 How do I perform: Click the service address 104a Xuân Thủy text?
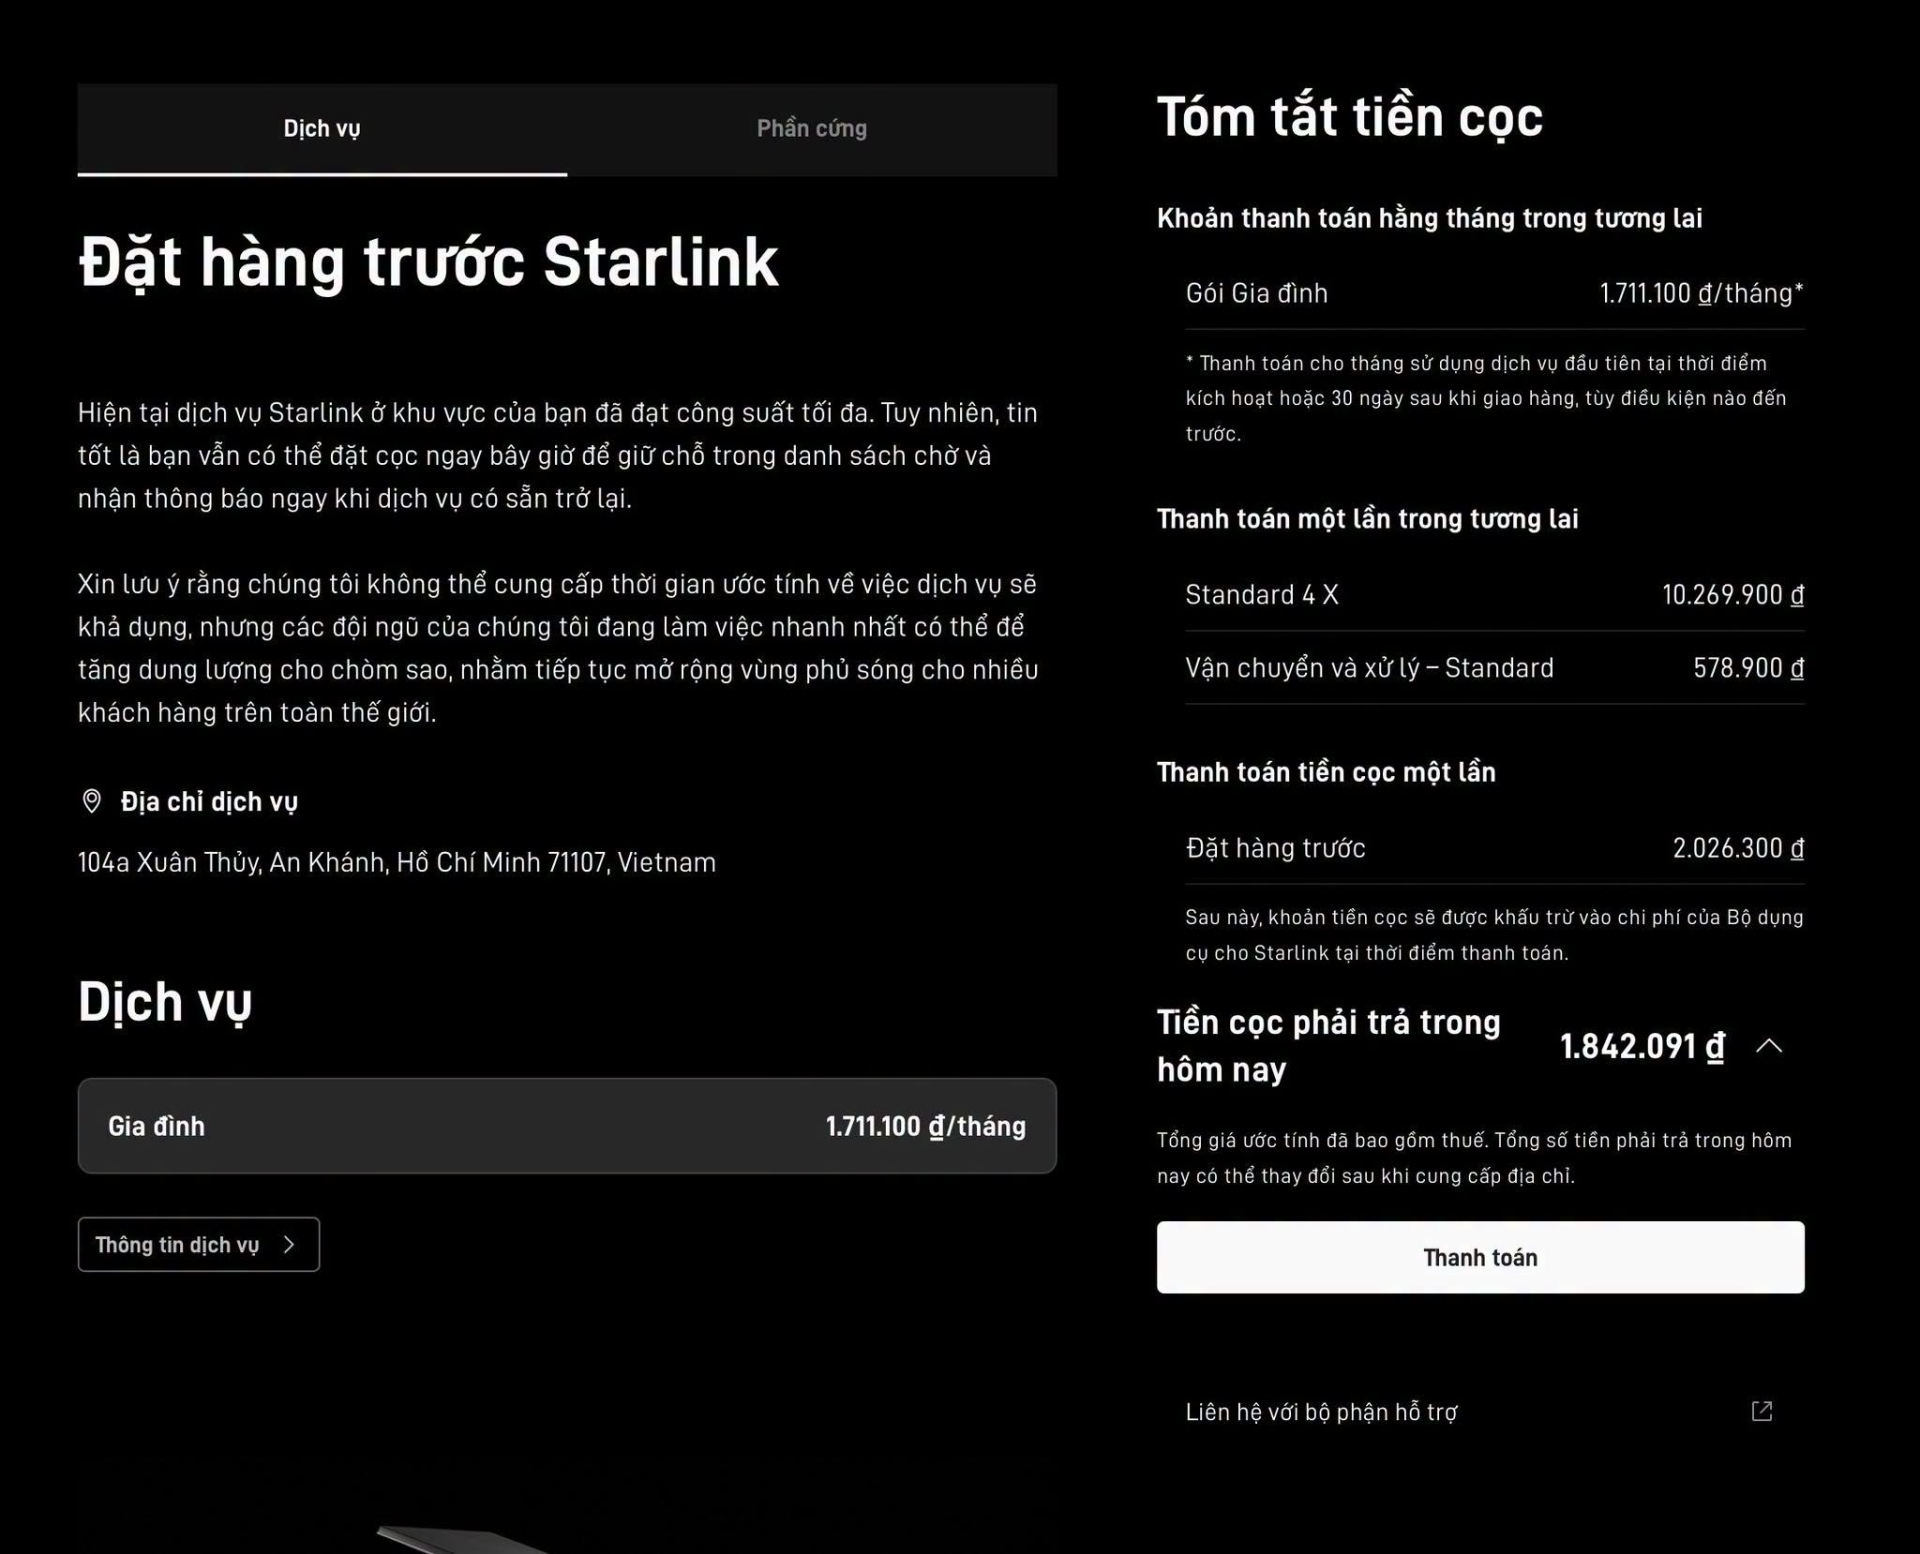[x=397, y=862]
